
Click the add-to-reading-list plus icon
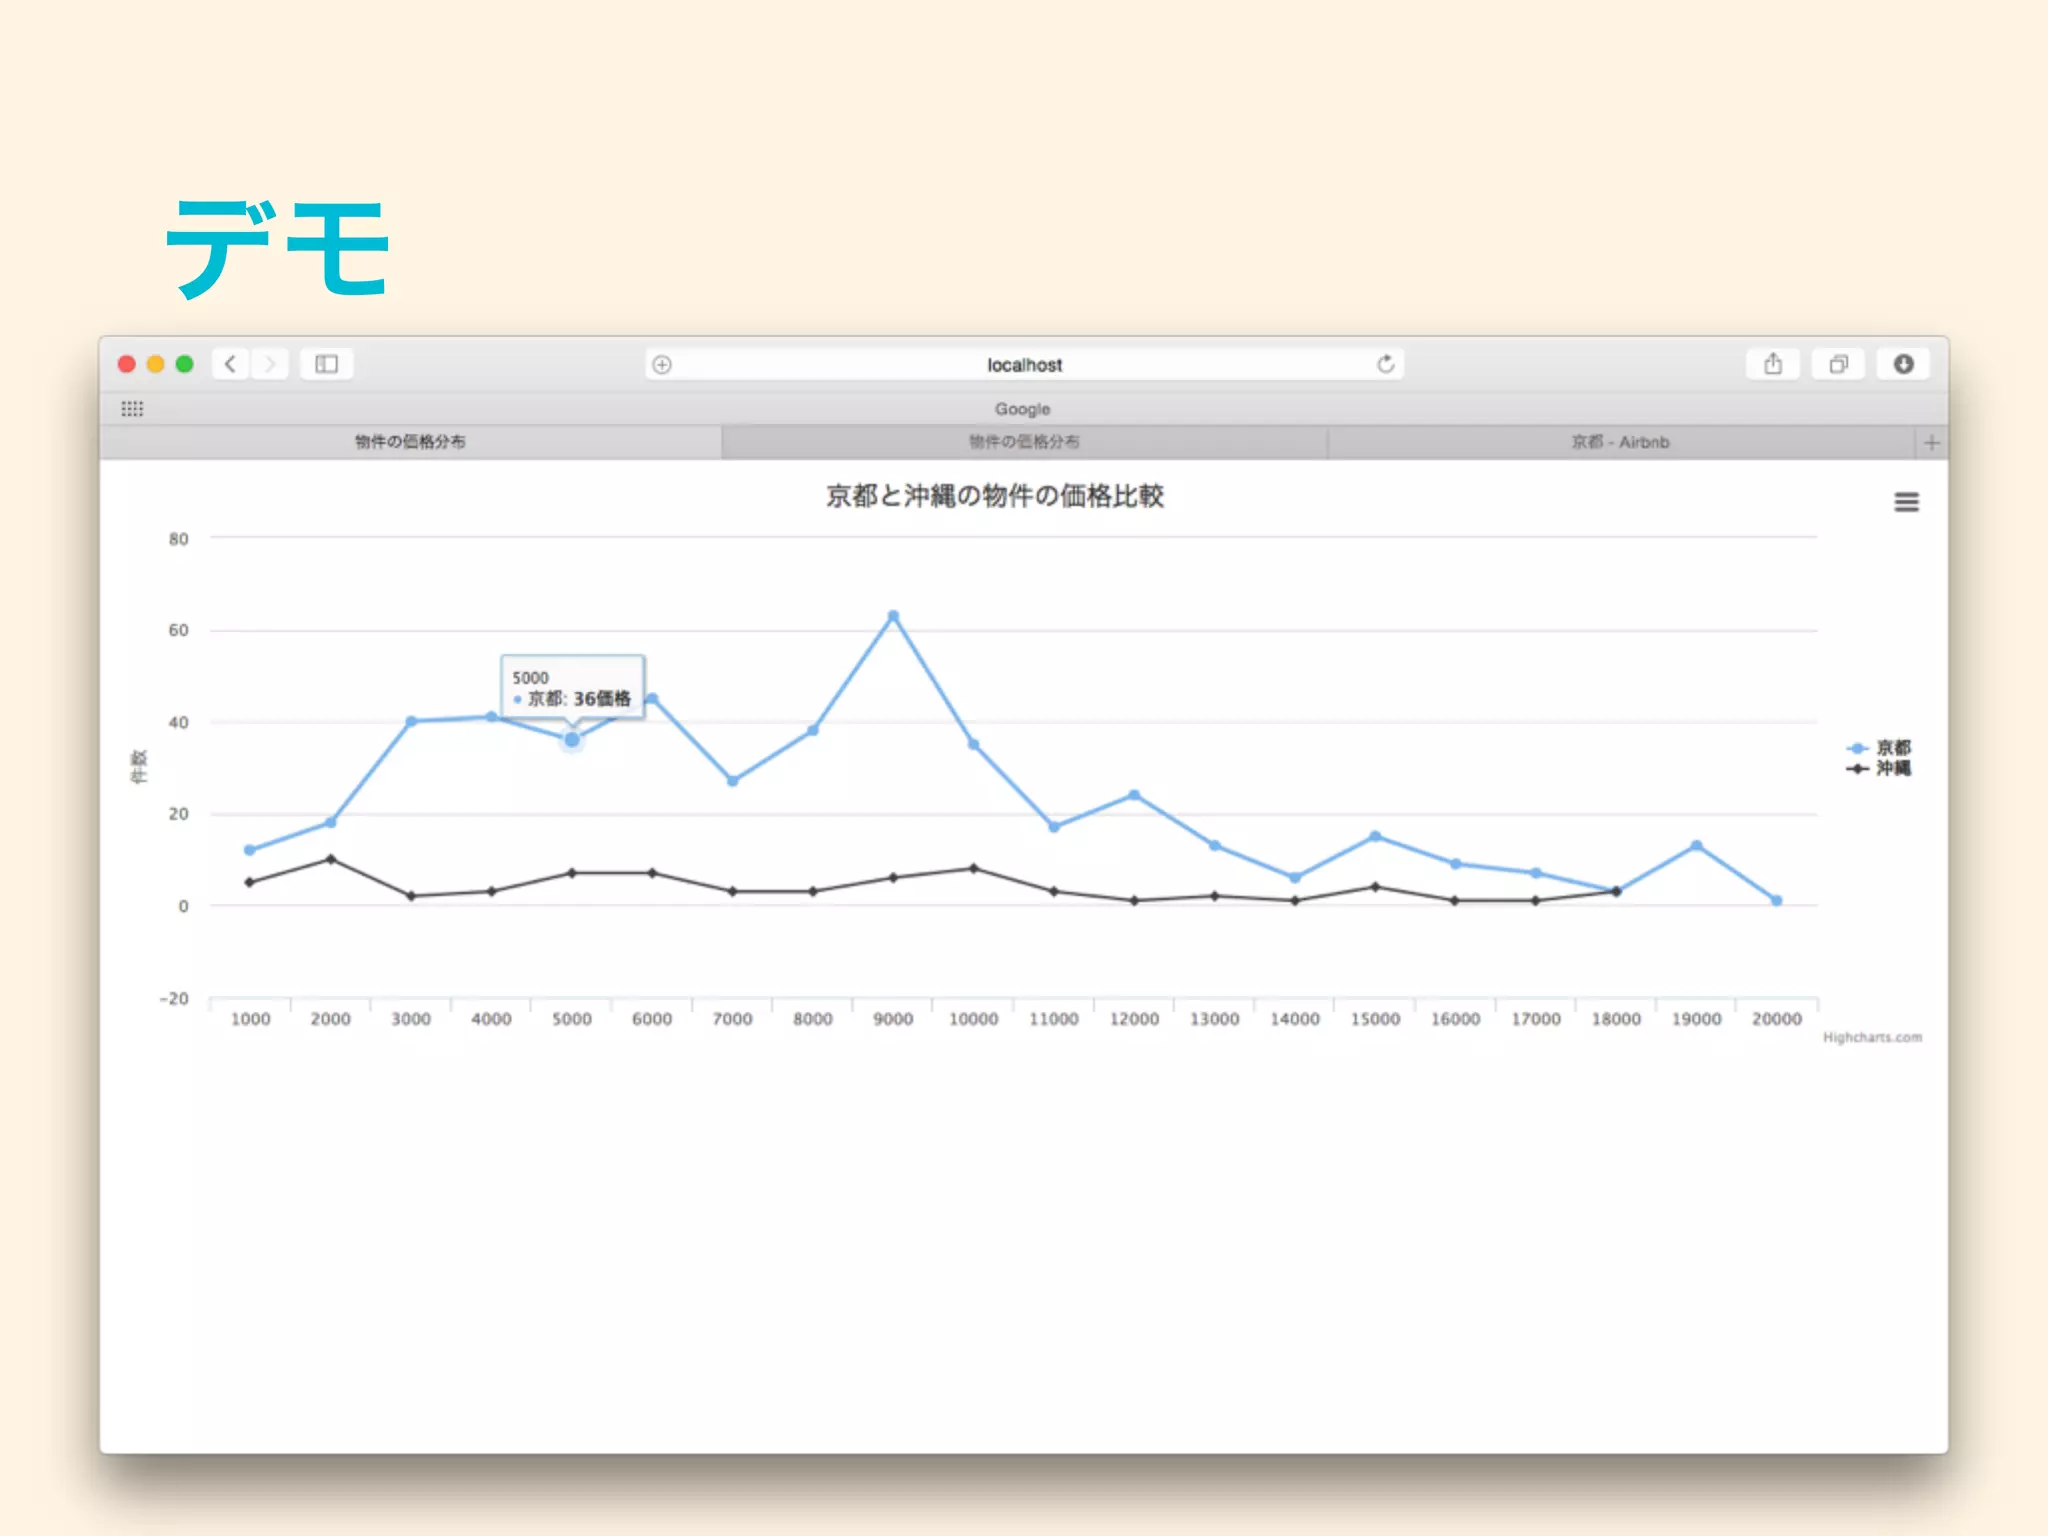pos(662,365)
